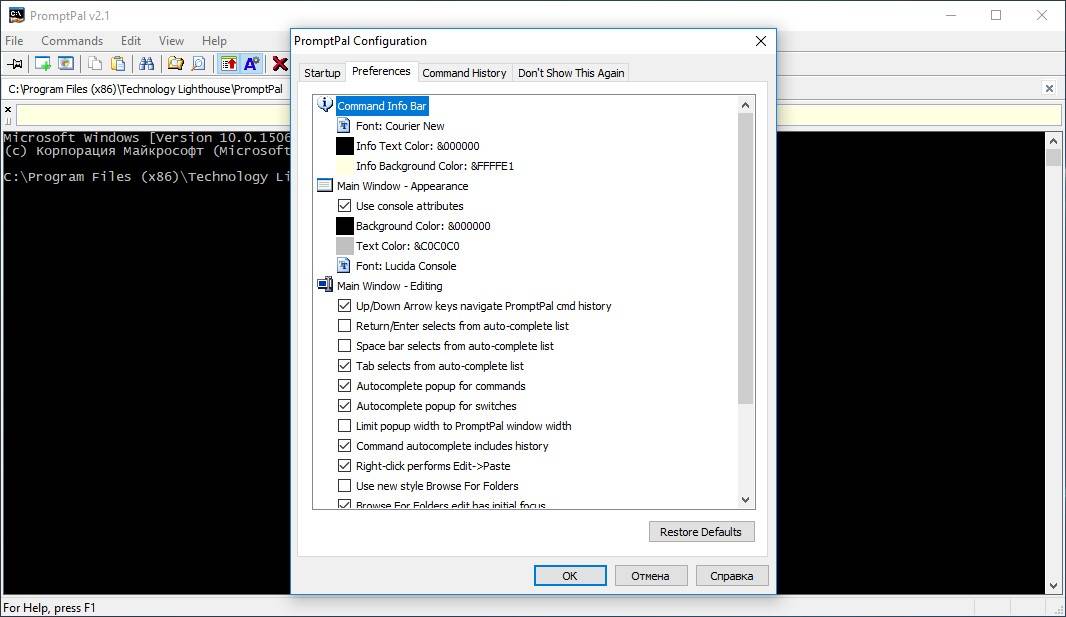Click the pushpin always-on-top toolbar icon
The width and height of the screenshot is (1066, 617).
[14, 64]
